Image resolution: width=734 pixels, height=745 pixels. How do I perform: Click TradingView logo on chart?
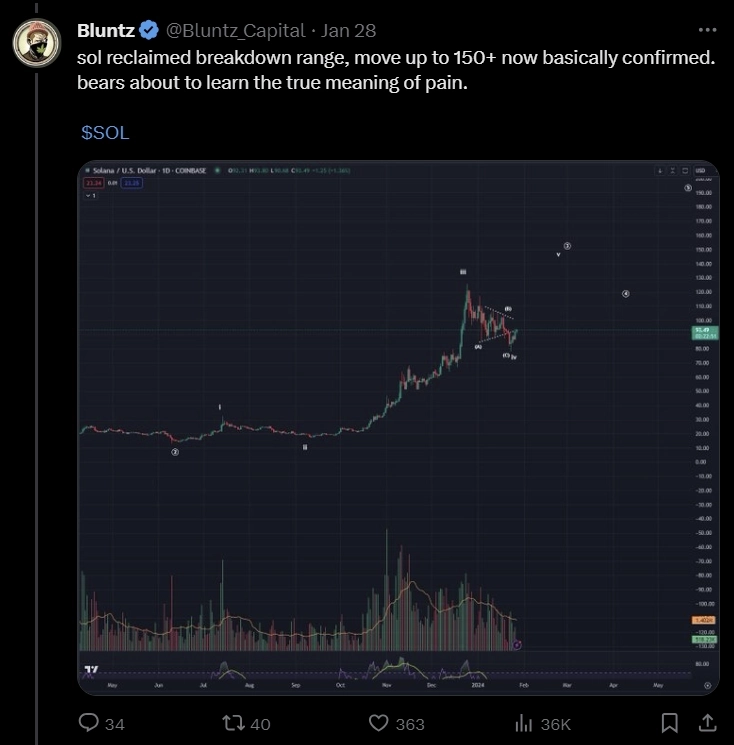pos(91,670)
